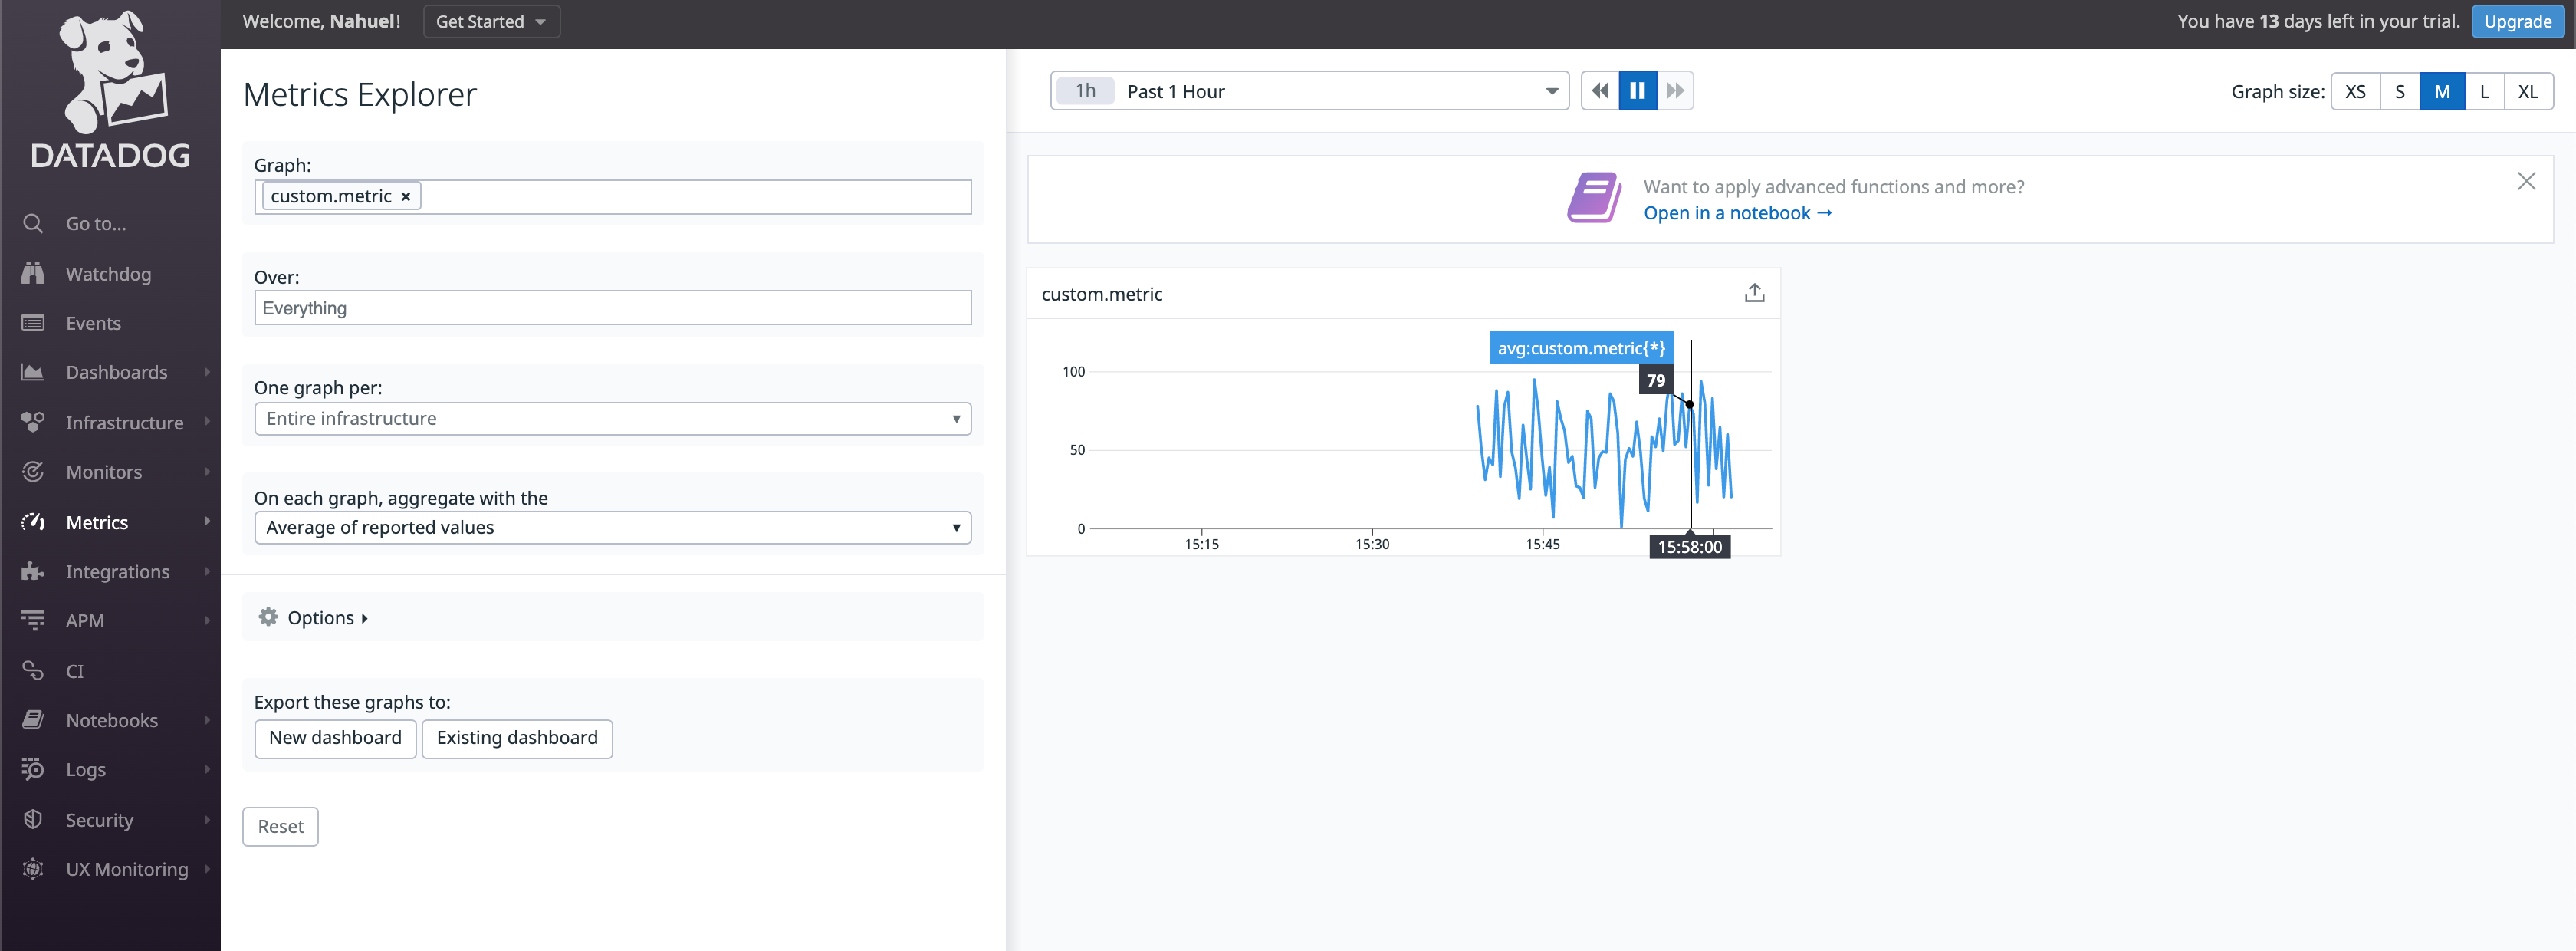Click the Reset button
2576x951 pixels.
tap(280, 826)
